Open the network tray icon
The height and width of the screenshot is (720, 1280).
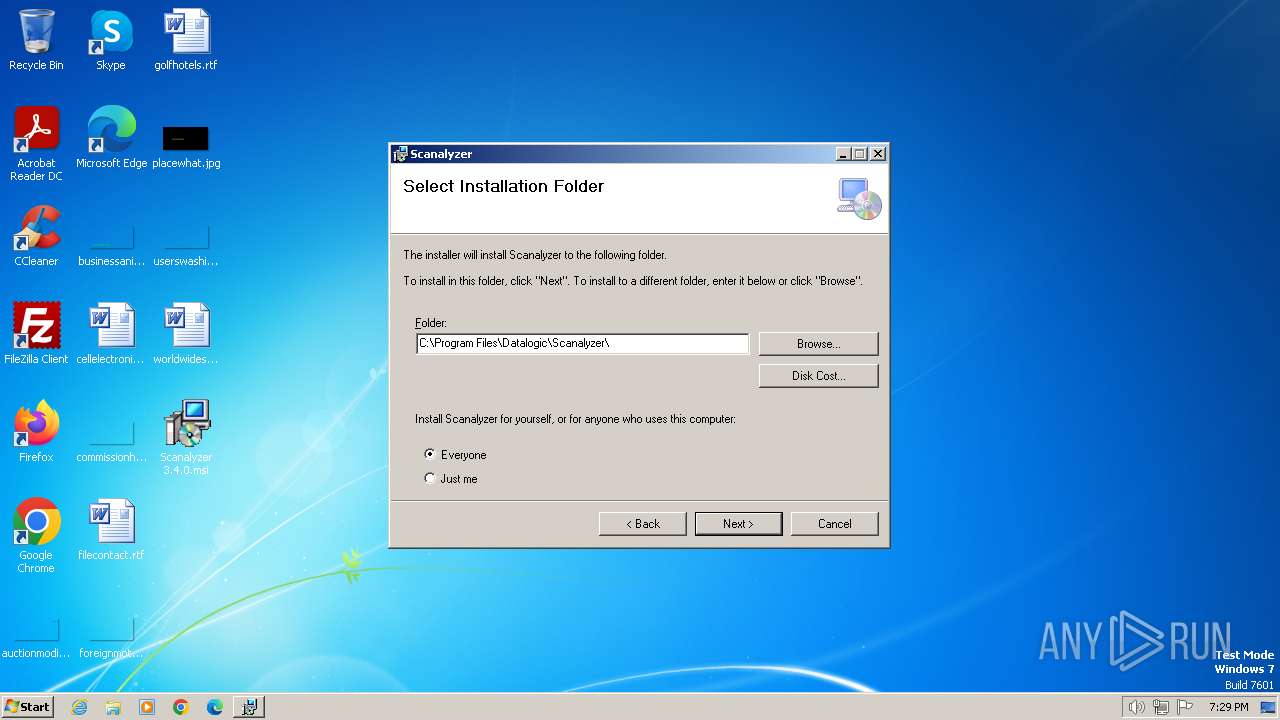pos(1161,707)
